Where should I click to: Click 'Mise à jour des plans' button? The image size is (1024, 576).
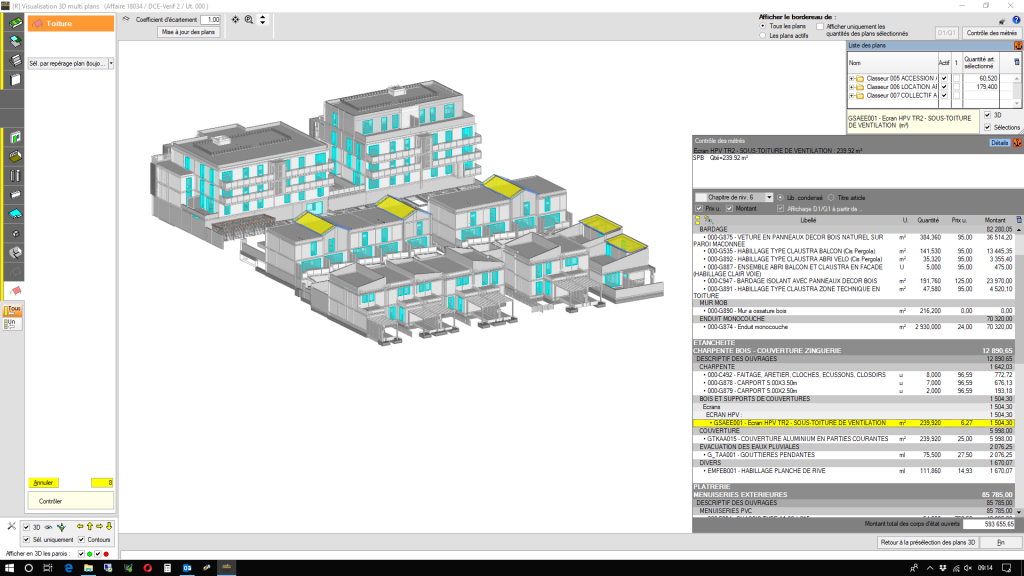tap(188, 32)
